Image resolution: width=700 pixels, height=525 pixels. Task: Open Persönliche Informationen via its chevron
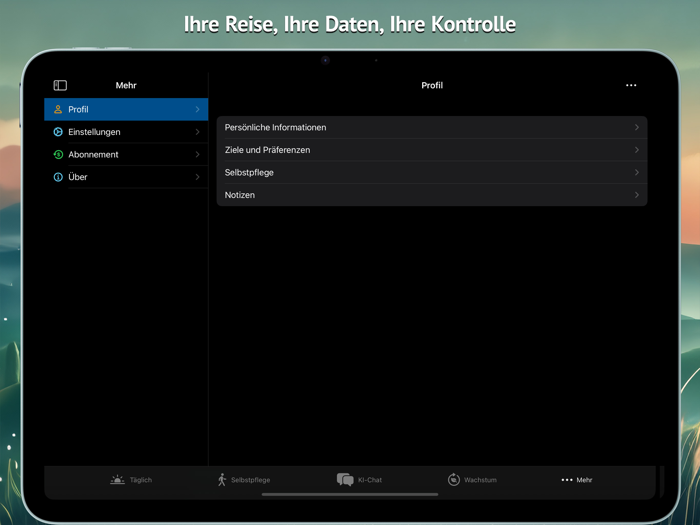click(x=637, y=127)
